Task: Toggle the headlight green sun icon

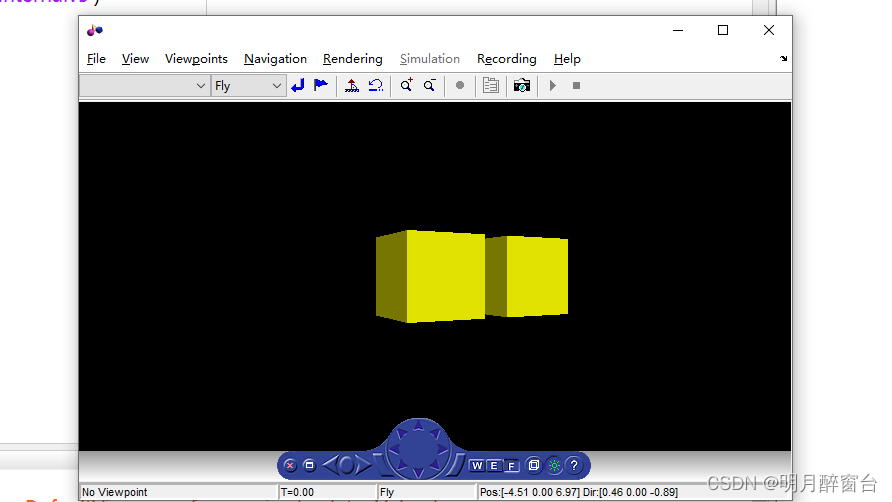Action: pyautogui.click(x=554, y=466)
